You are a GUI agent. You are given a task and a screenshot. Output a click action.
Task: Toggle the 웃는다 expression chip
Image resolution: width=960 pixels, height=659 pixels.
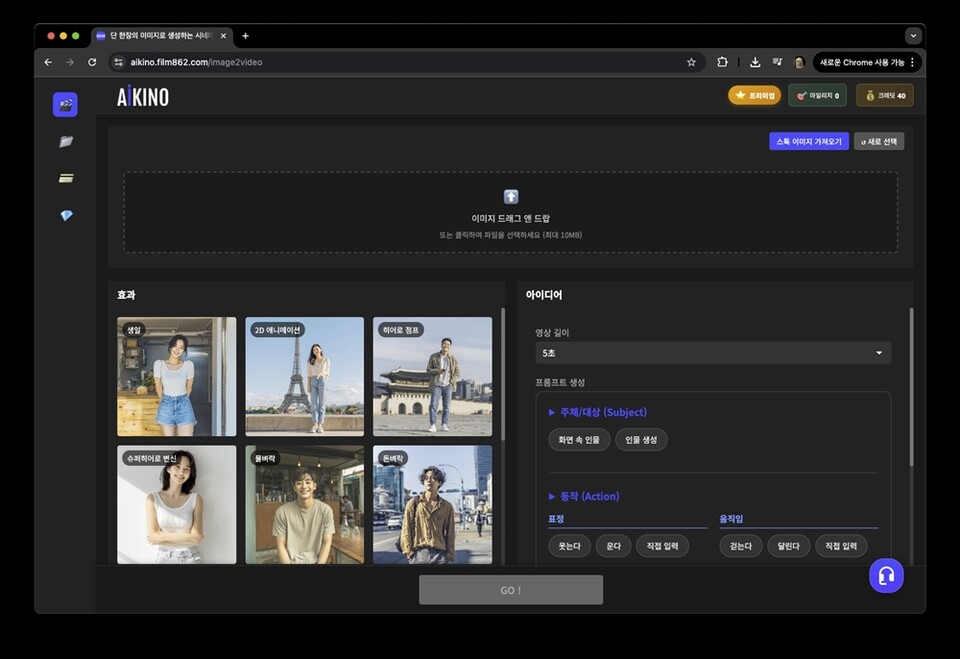pos(569,546)
